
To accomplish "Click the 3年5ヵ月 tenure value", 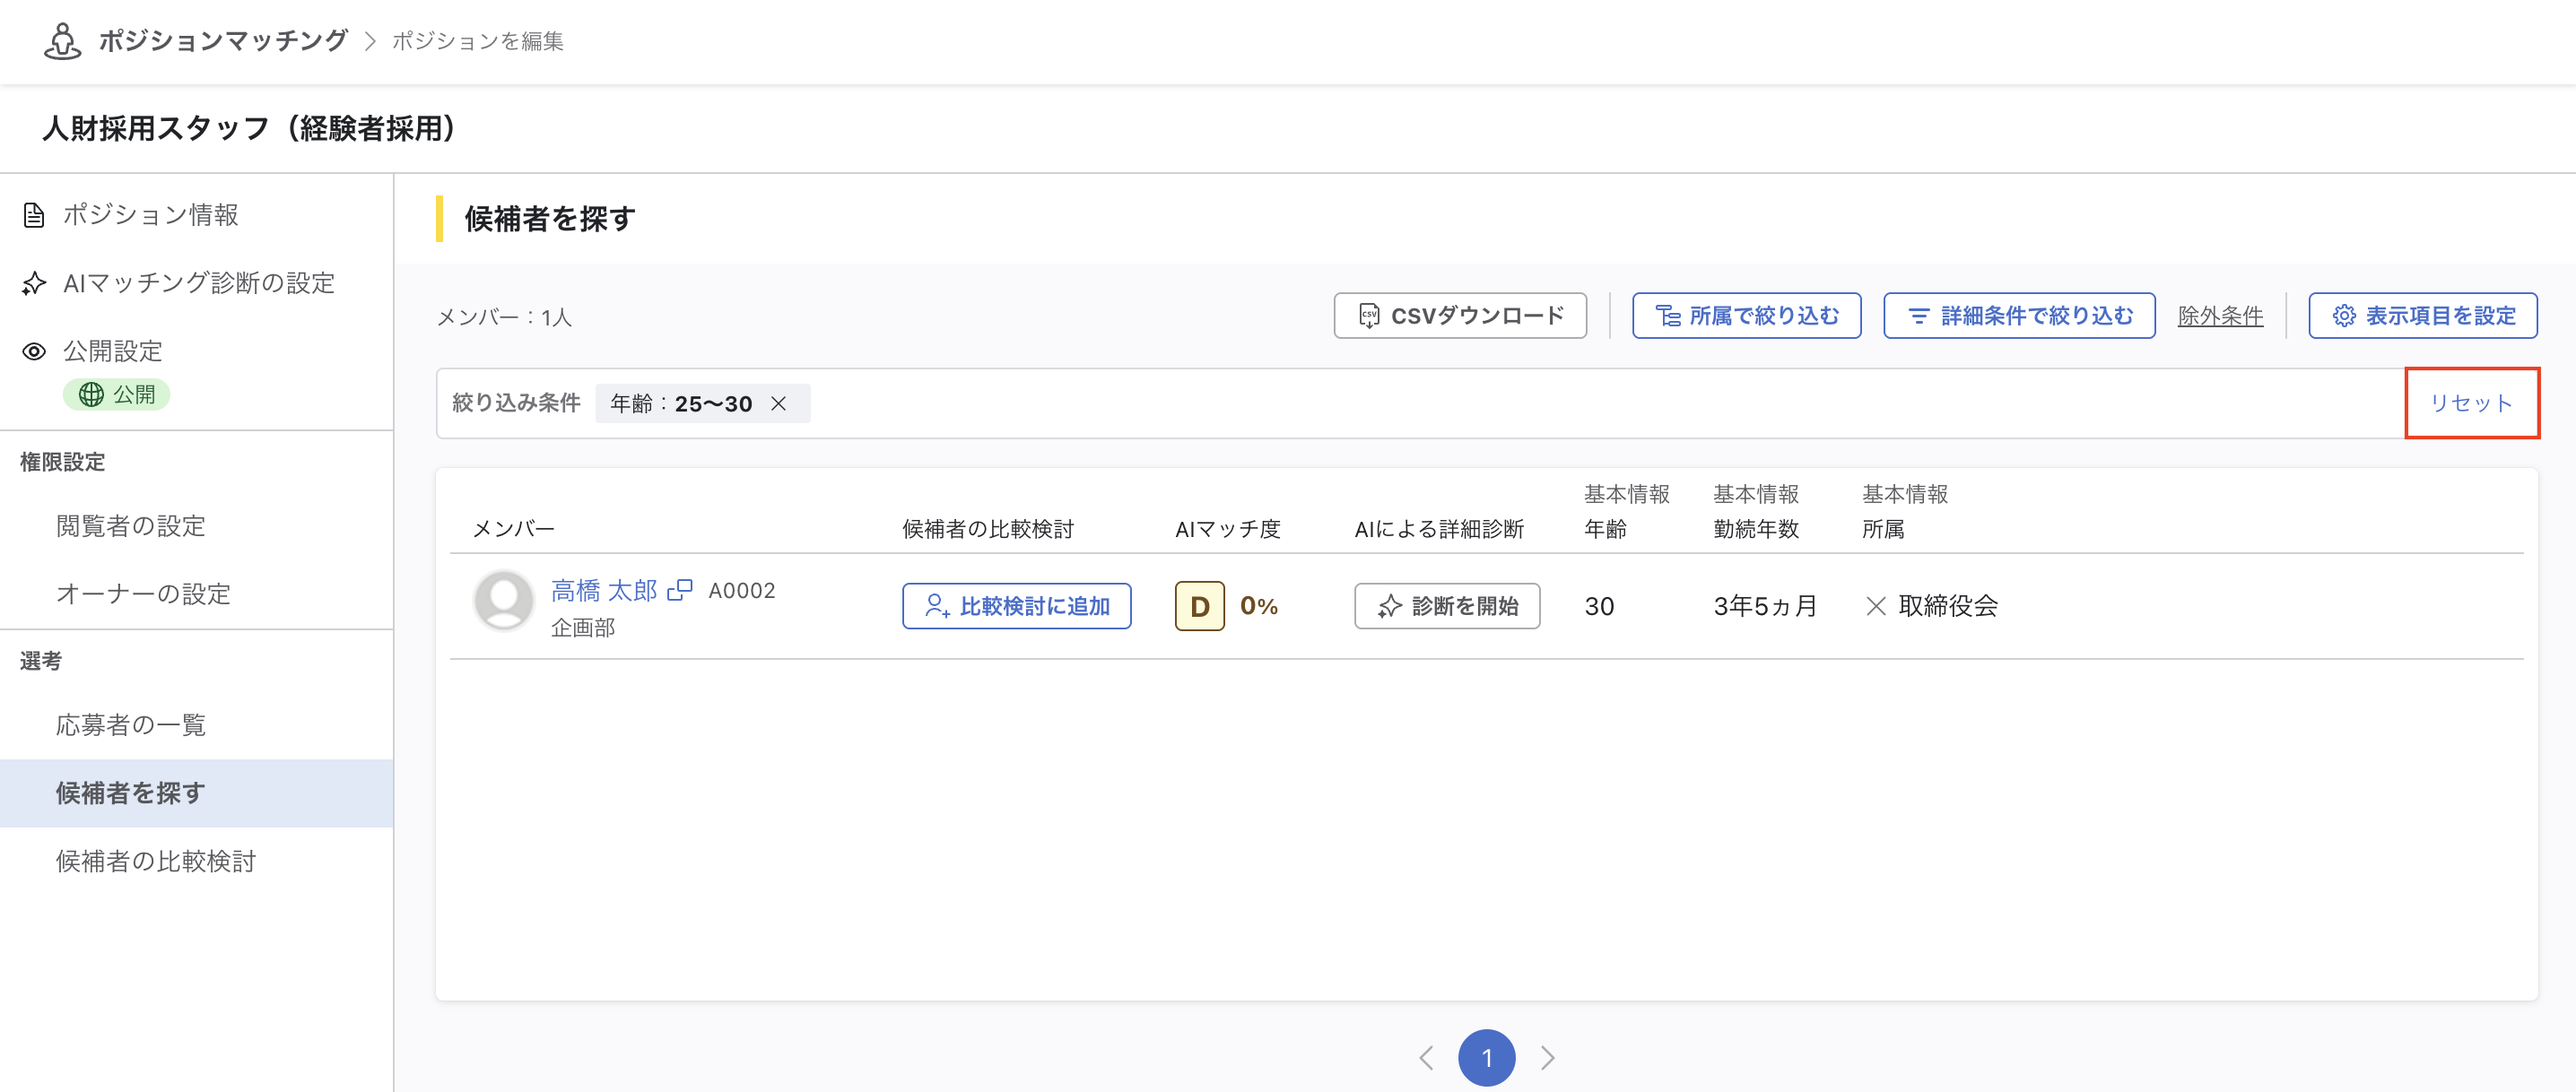I will [1765, 606].
